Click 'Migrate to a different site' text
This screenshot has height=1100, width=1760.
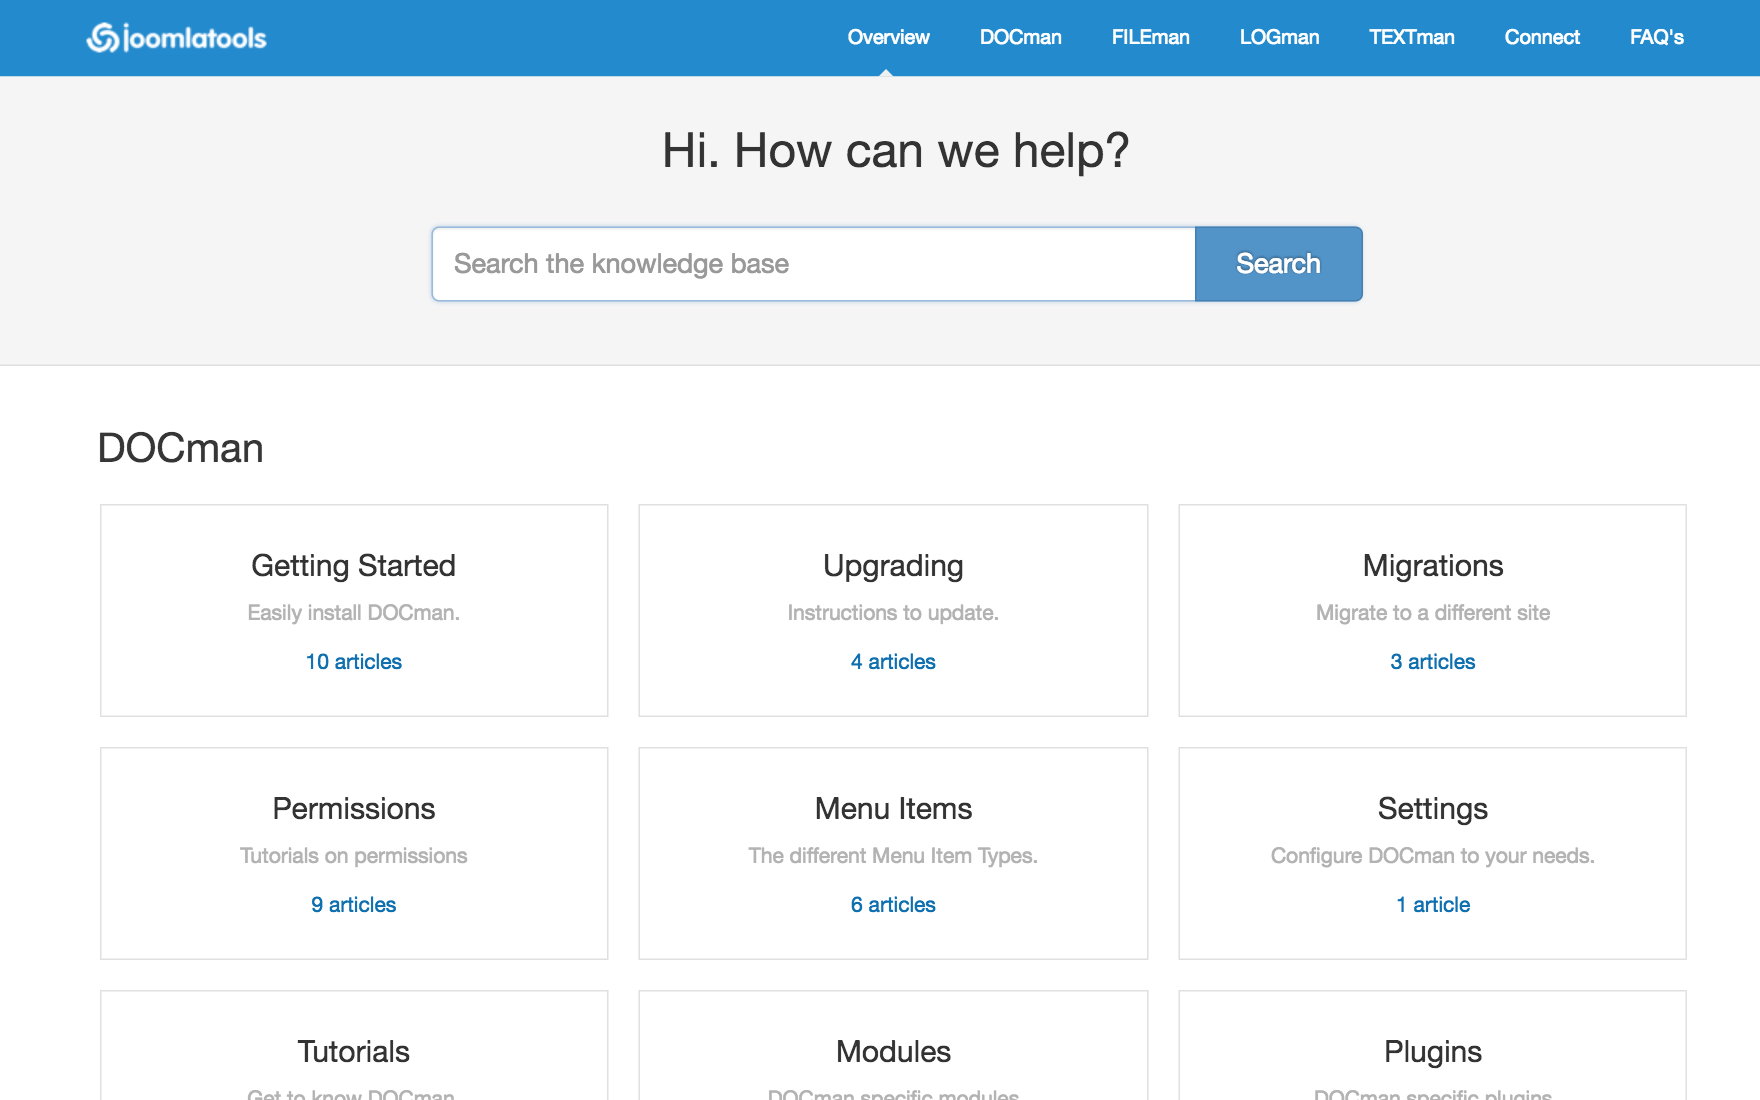(x=1432, y=613)
